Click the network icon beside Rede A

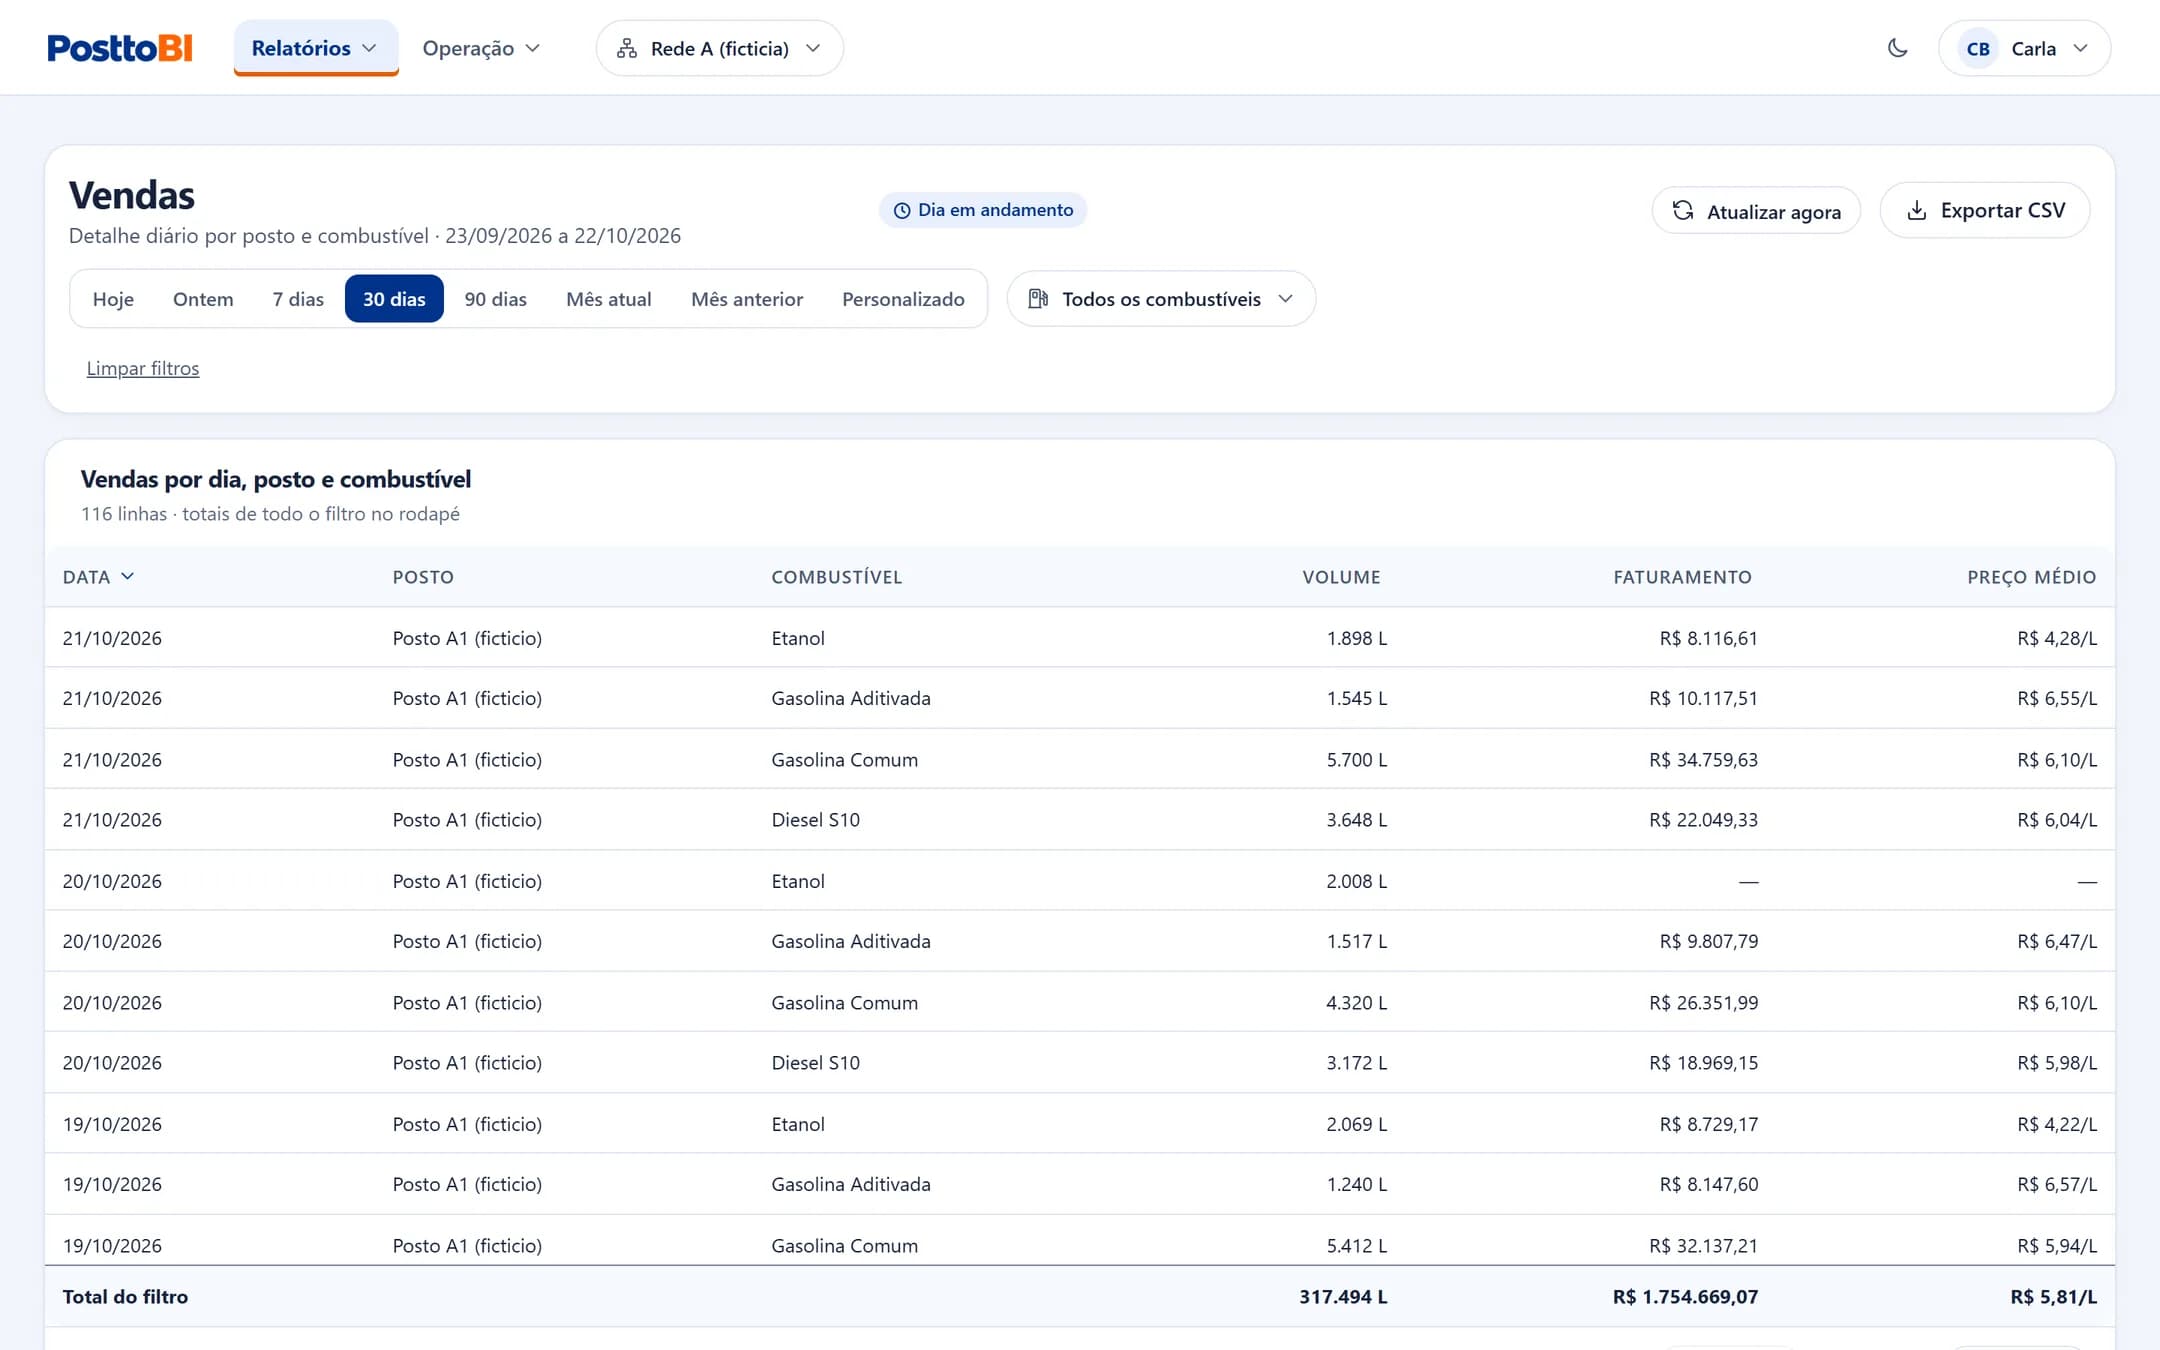coord(627,48)
